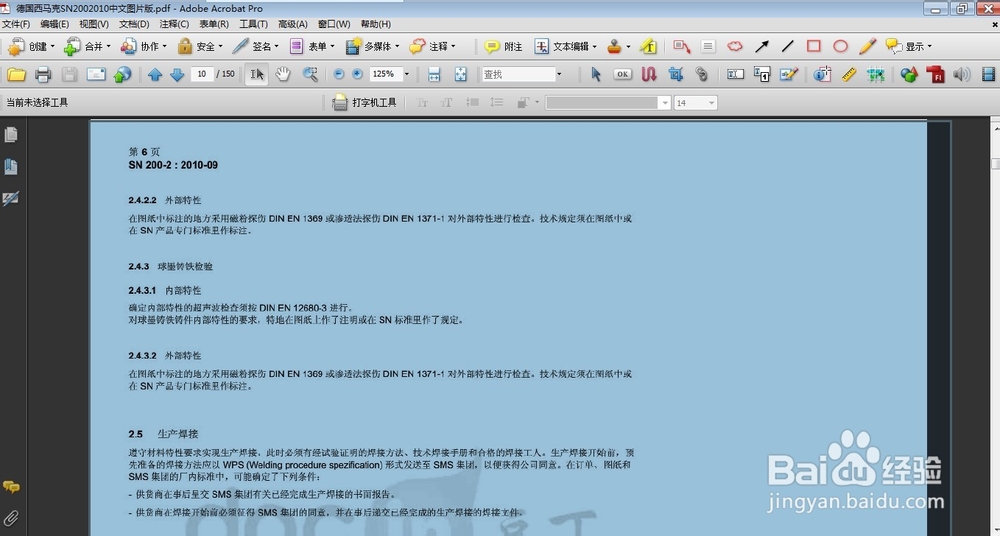Open the Signatures panel in sidebar
Viewport: 1000px width, 536px height.
[x=11, y=198]
